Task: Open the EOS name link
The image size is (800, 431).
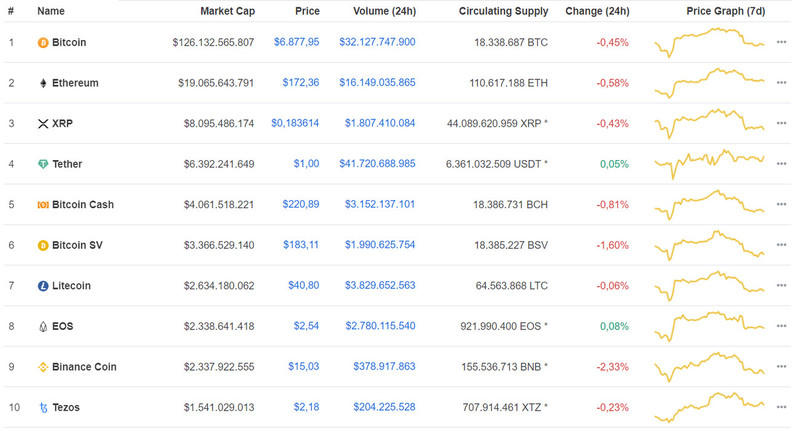Action: [62, 326]
